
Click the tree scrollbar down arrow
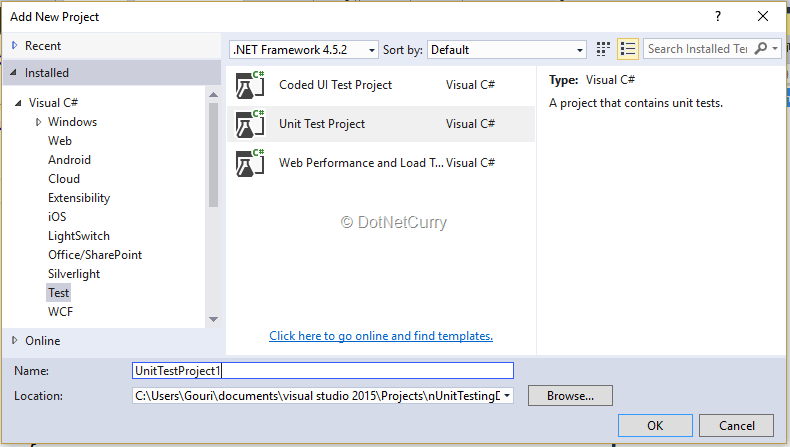point(214,320)
